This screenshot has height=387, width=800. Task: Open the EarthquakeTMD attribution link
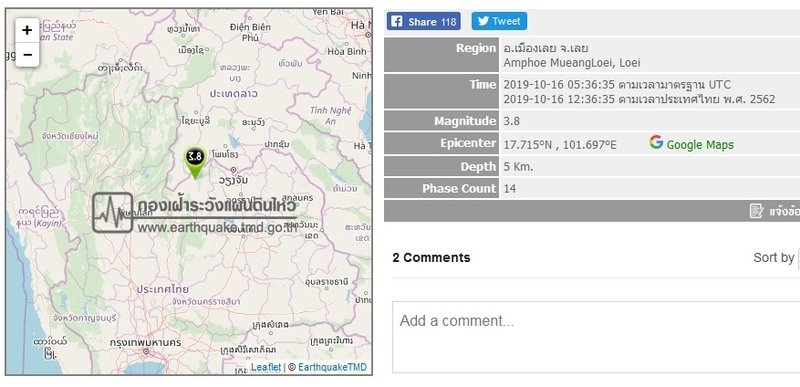[x=332, y=367]
